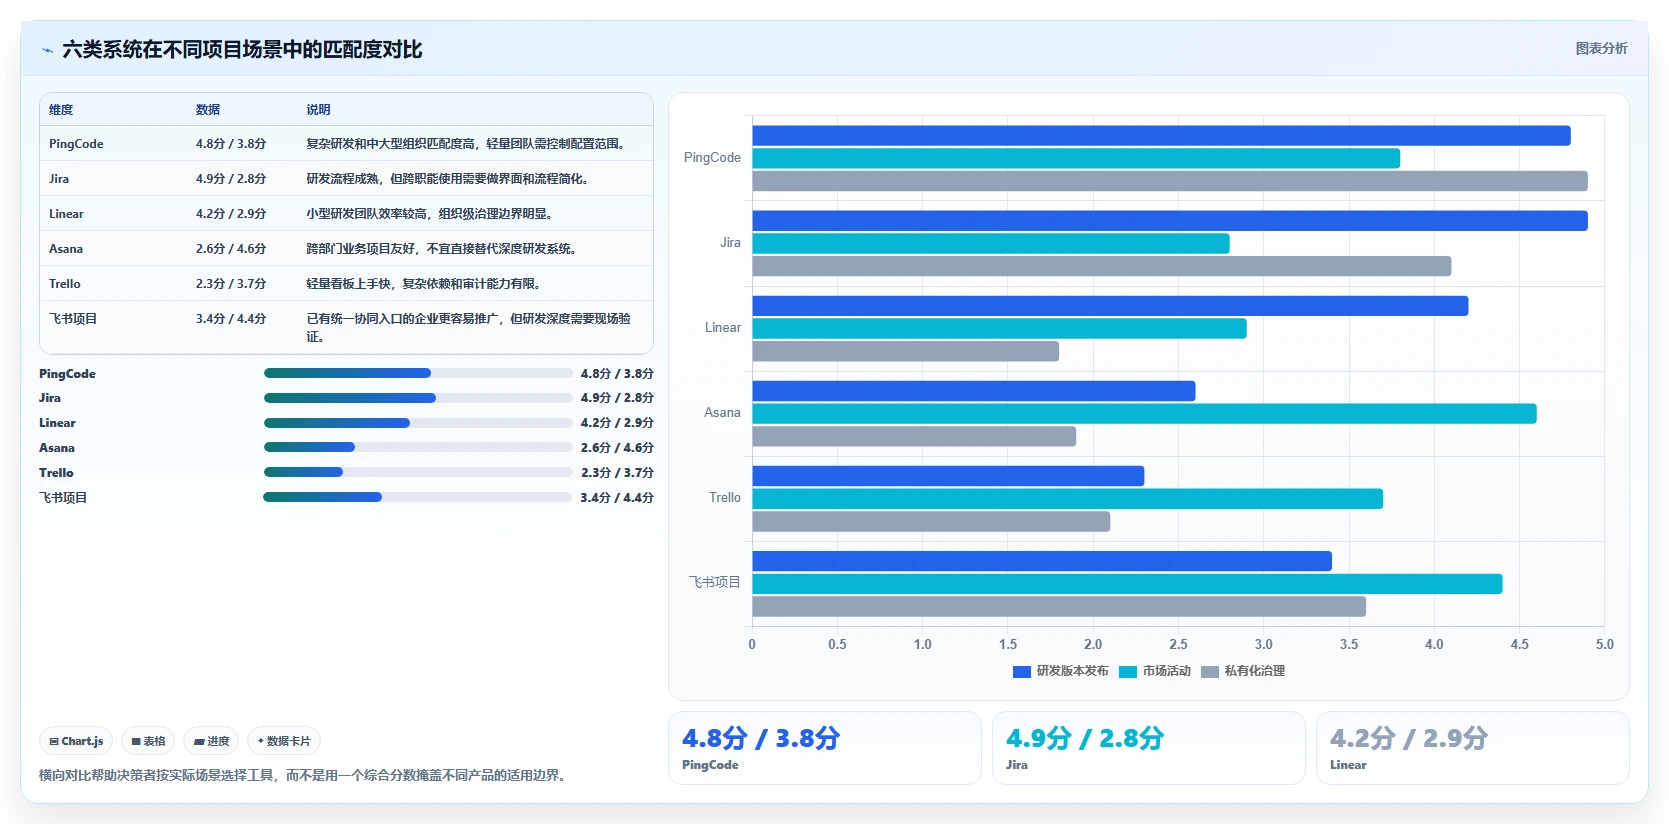Toggle the 私有化治理 legend swatch
The image size is (1669, 824).
click(1210, 672)
